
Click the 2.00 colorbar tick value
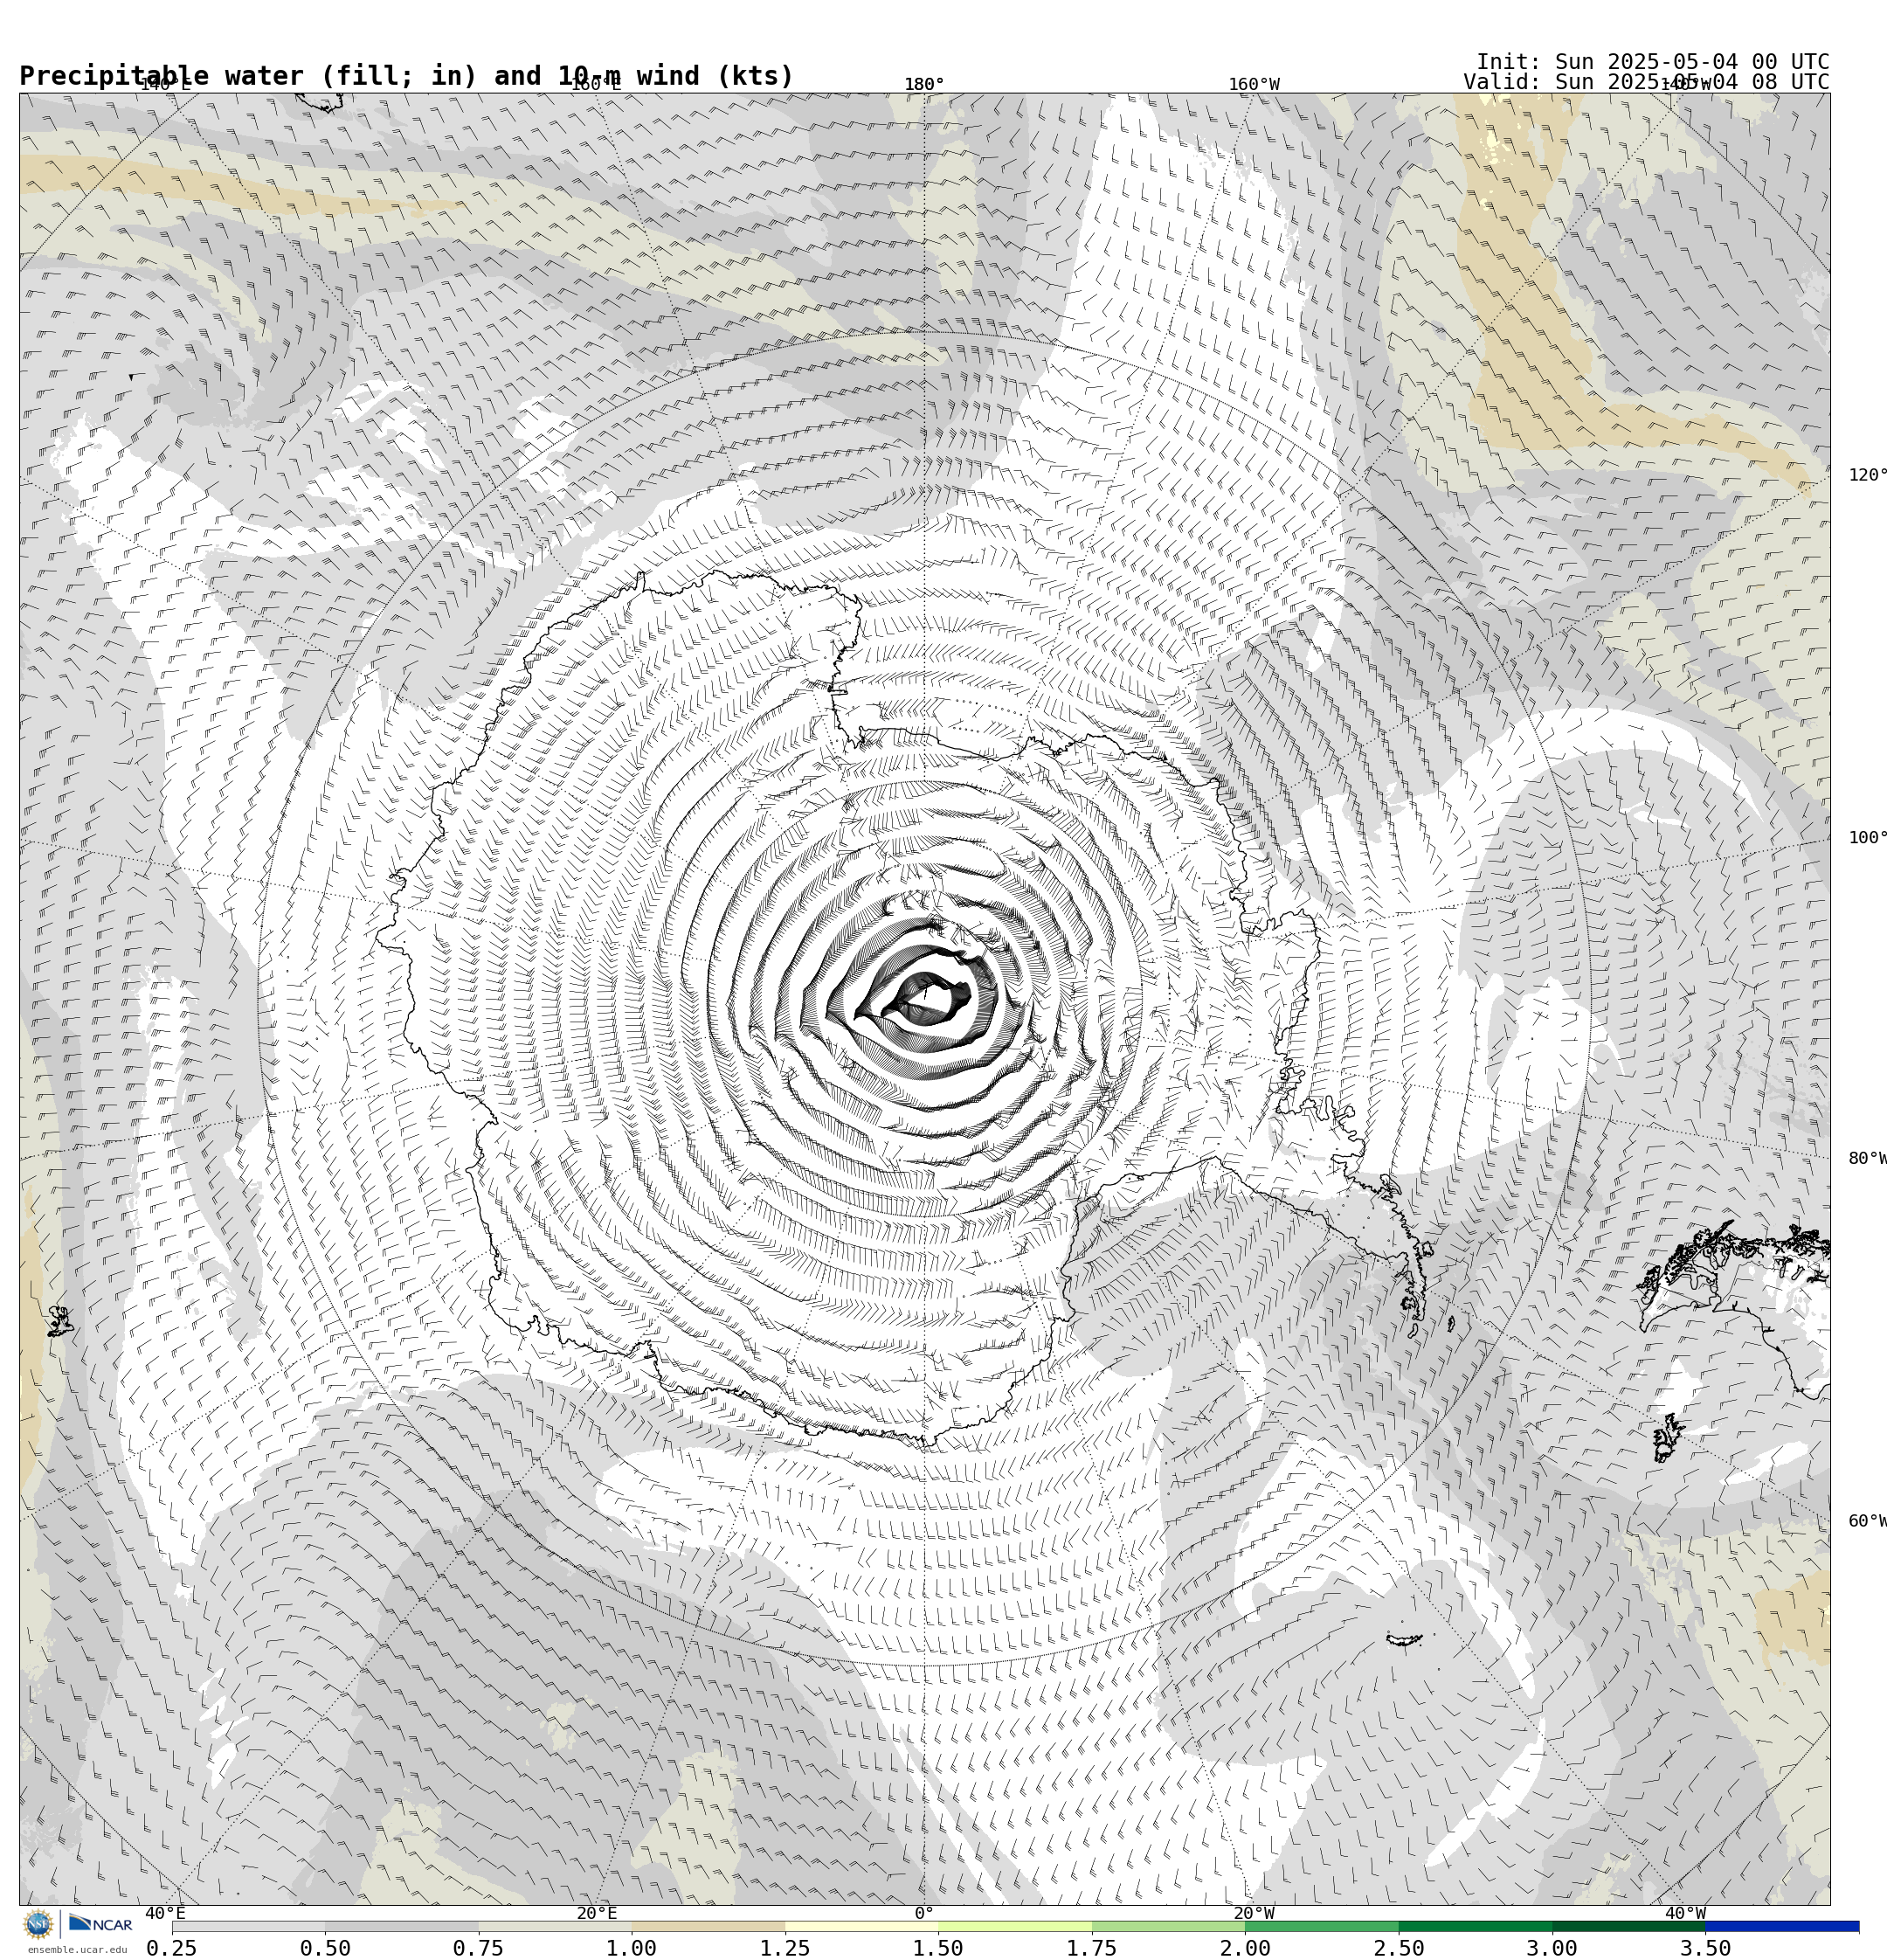click(x=1245, y=1948)
